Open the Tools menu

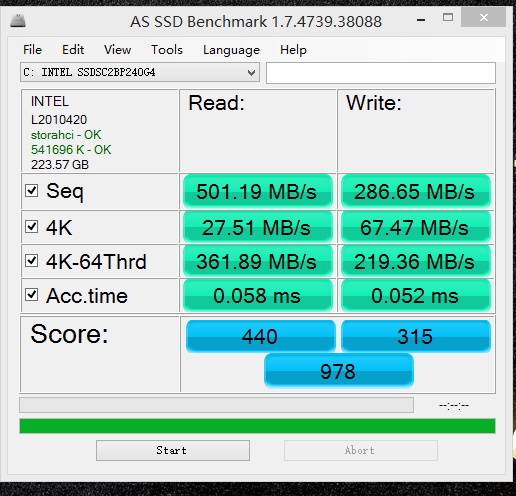tap(167, 50)
